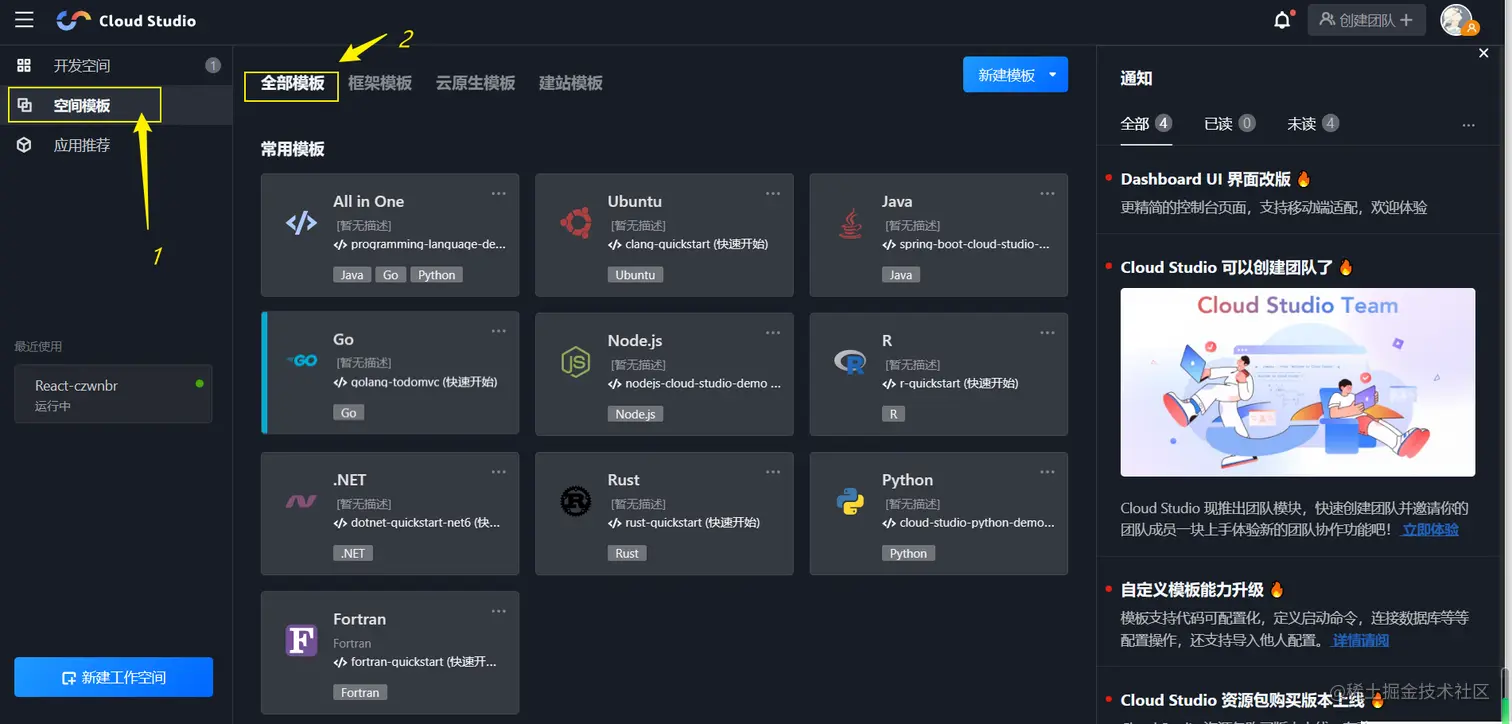Select the All in One template icon
The height and width of the screenshot is (724, 1512).
(301, 223)
